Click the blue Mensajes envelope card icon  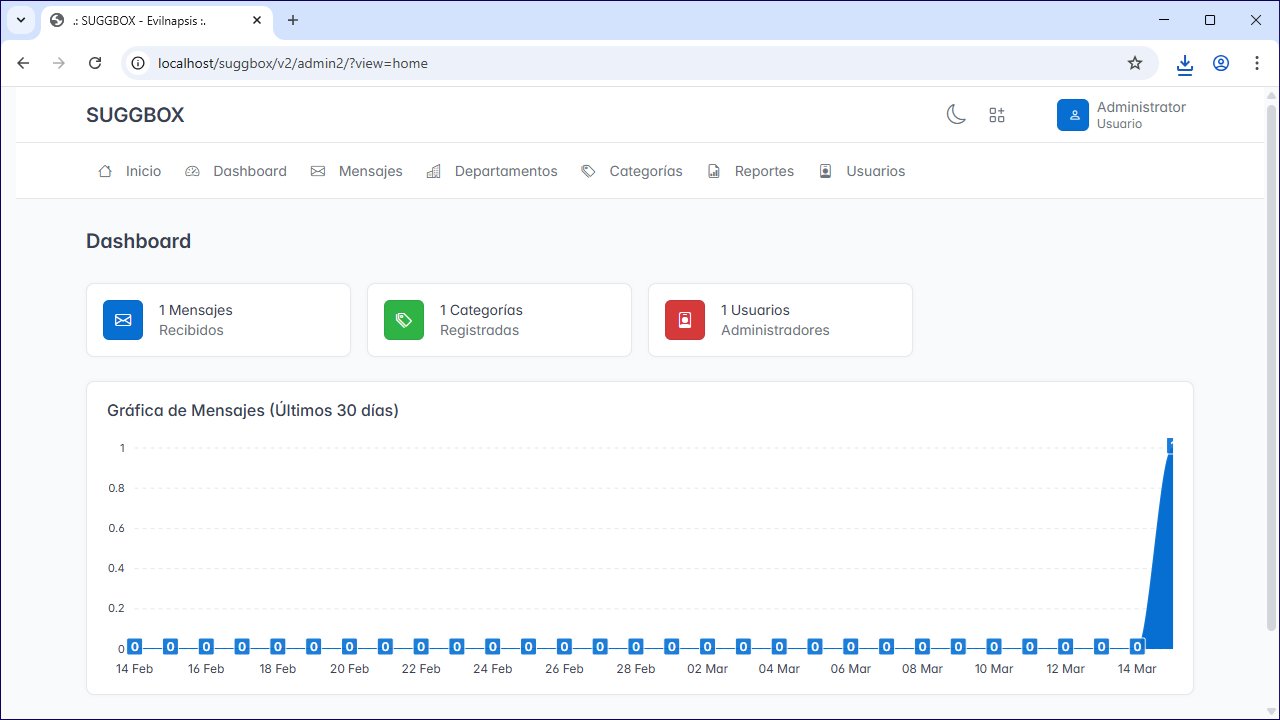pyautogui.click(x=123, y=320)
